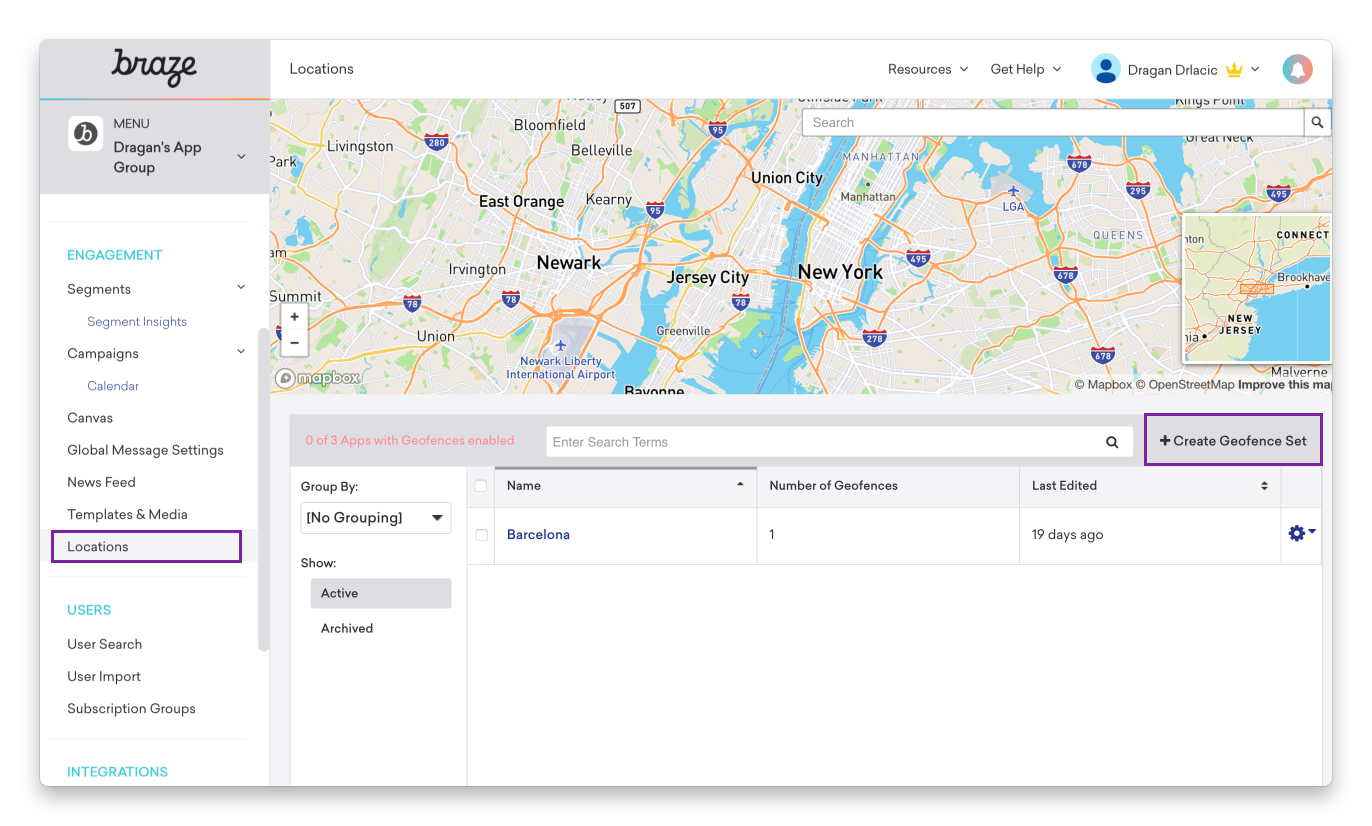
Task: Go to Segment Insights
Action: click(137, 322)
